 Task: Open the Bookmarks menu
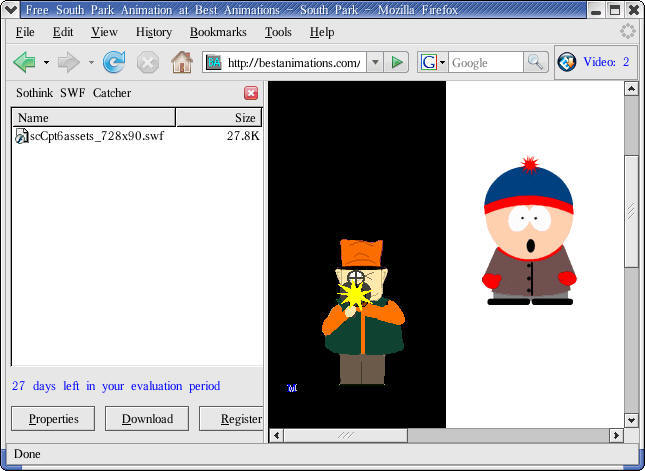pyautogui.click(x=218, y=32)
